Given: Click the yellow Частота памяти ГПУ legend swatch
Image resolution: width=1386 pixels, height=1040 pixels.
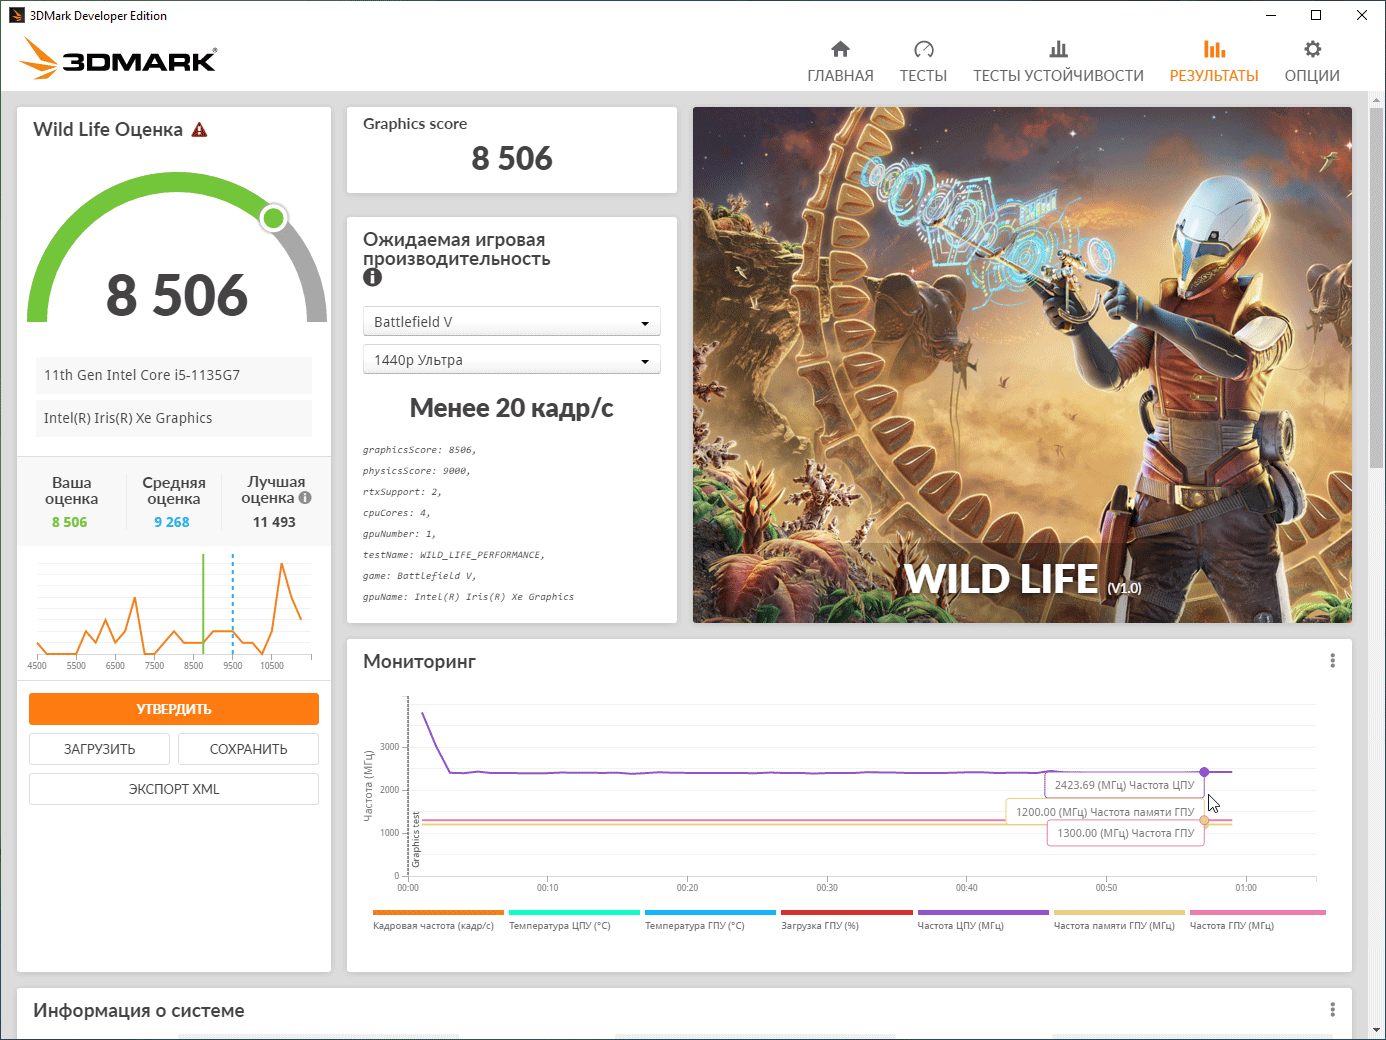Looking at the screenshot, I should coord(1119,912).
